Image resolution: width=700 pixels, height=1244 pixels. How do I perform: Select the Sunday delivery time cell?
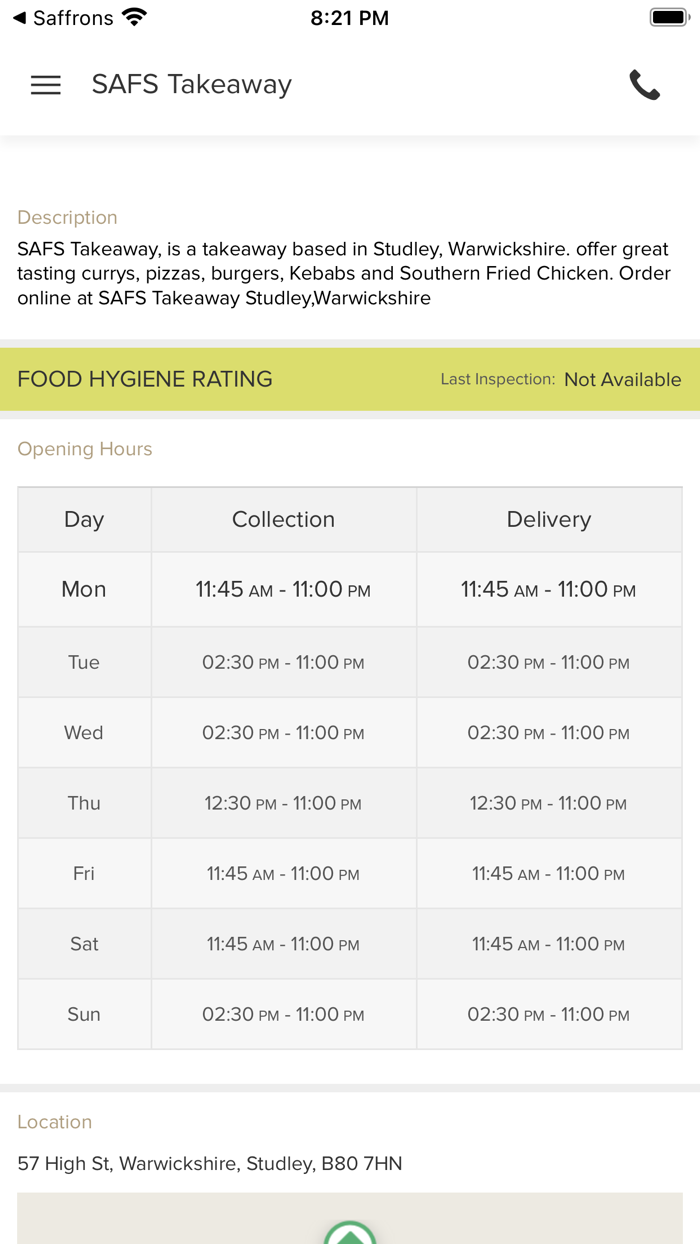click(x=548, y=1014)
